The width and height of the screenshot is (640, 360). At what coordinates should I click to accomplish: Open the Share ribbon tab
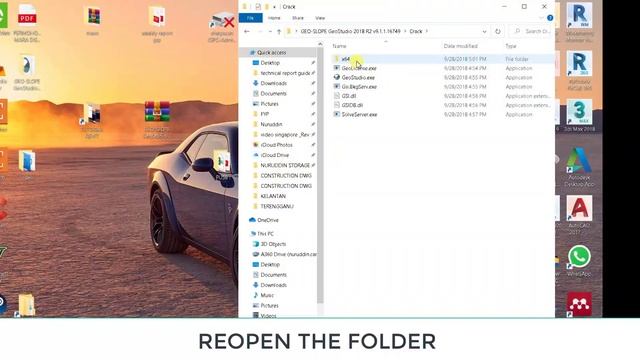tap(298, 18)
